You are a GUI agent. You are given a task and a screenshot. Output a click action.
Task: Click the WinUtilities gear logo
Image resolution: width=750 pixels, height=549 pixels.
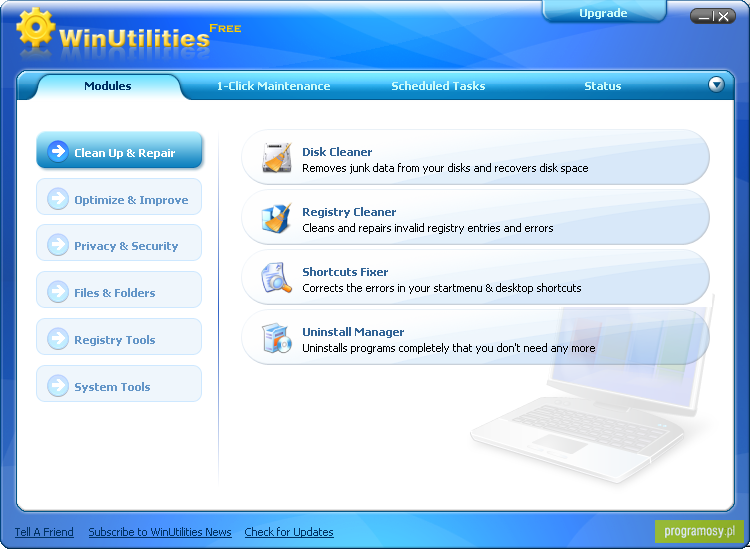[36, 27]
